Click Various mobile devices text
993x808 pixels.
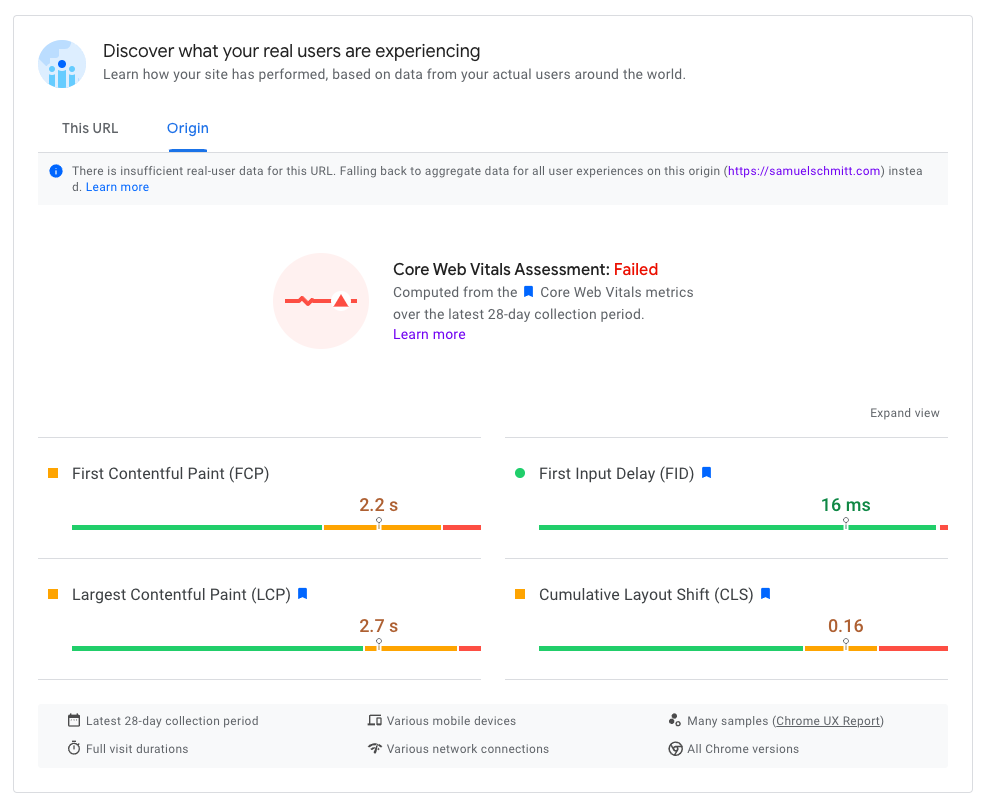click(x=452, y=721)
